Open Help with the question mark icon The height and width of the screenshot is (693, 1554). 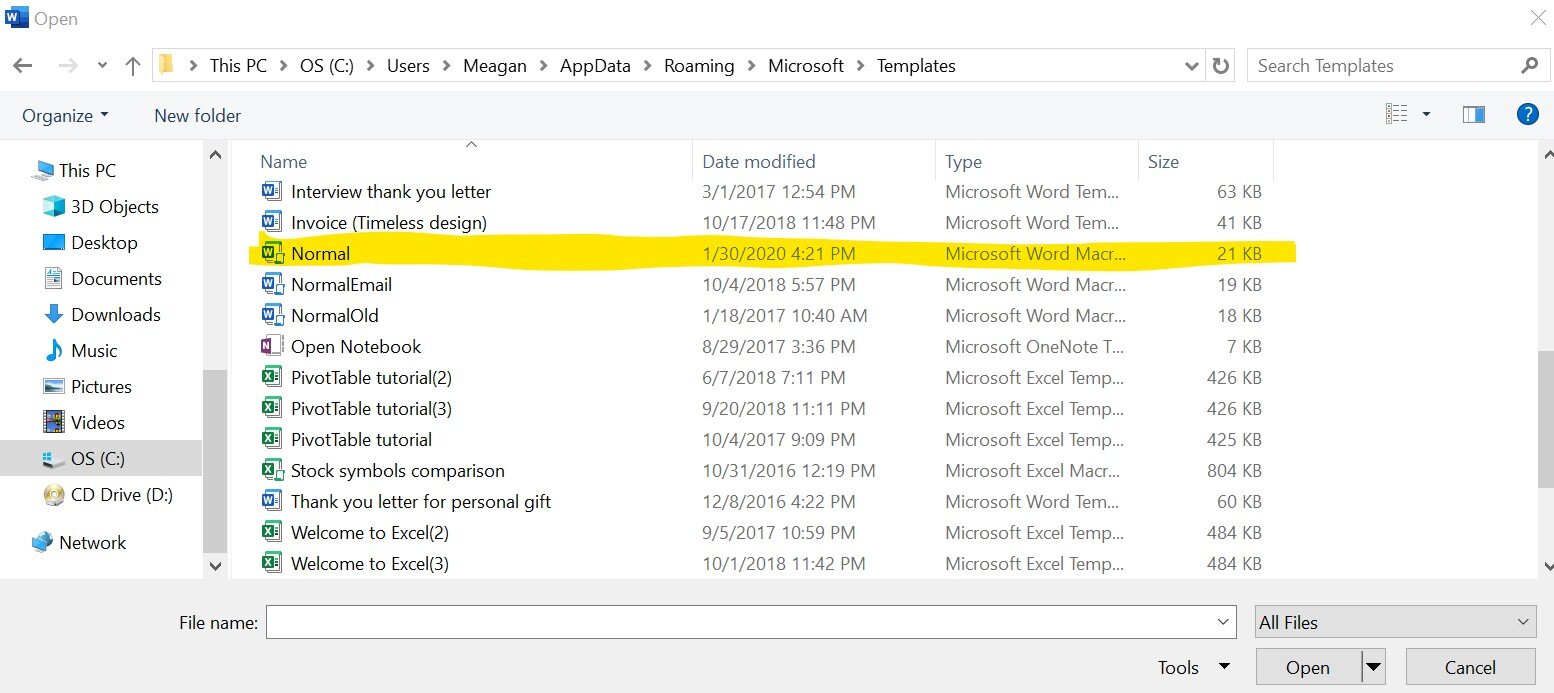tap(1527, 114)
